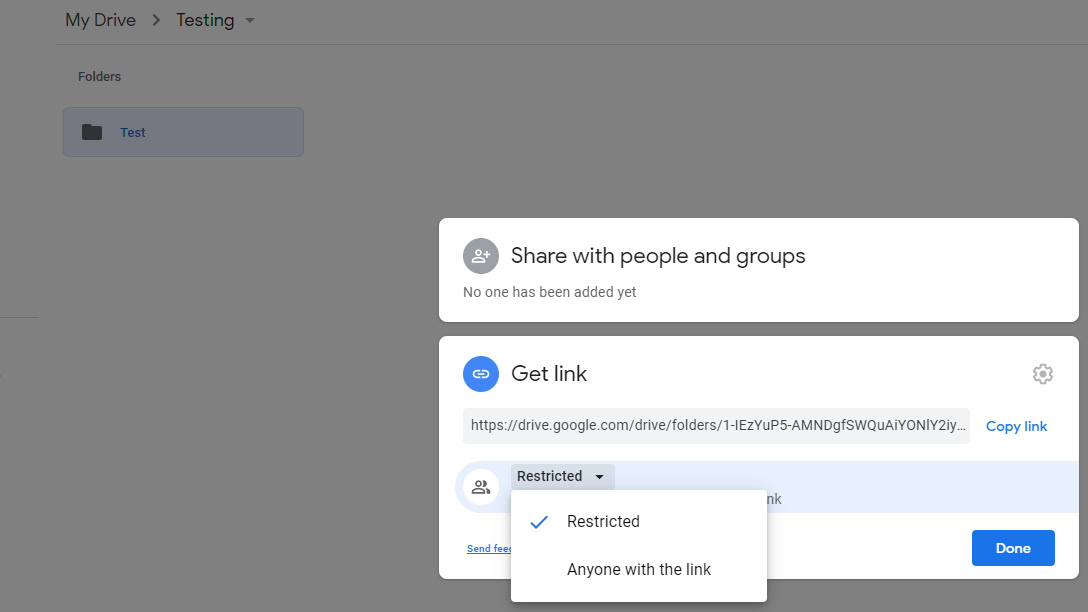The image size is (1088, 612).
Task: Click the Testing breadcrumb label
Action: click(x=205, y=20)
